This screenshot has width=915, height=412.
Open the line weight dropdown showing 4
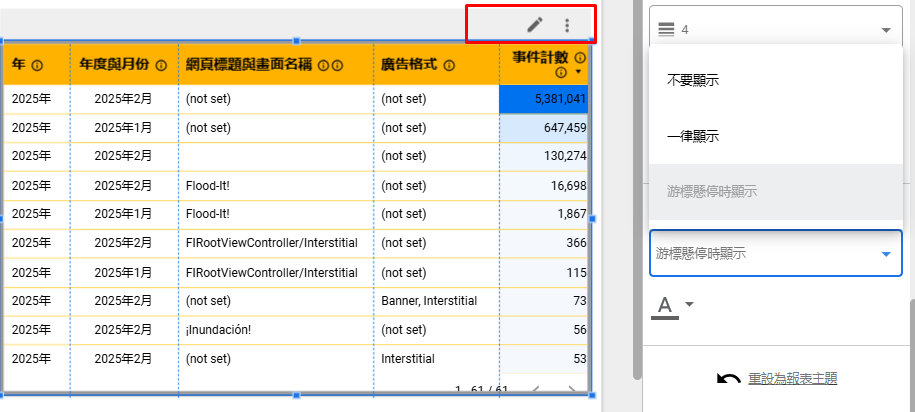775,30
